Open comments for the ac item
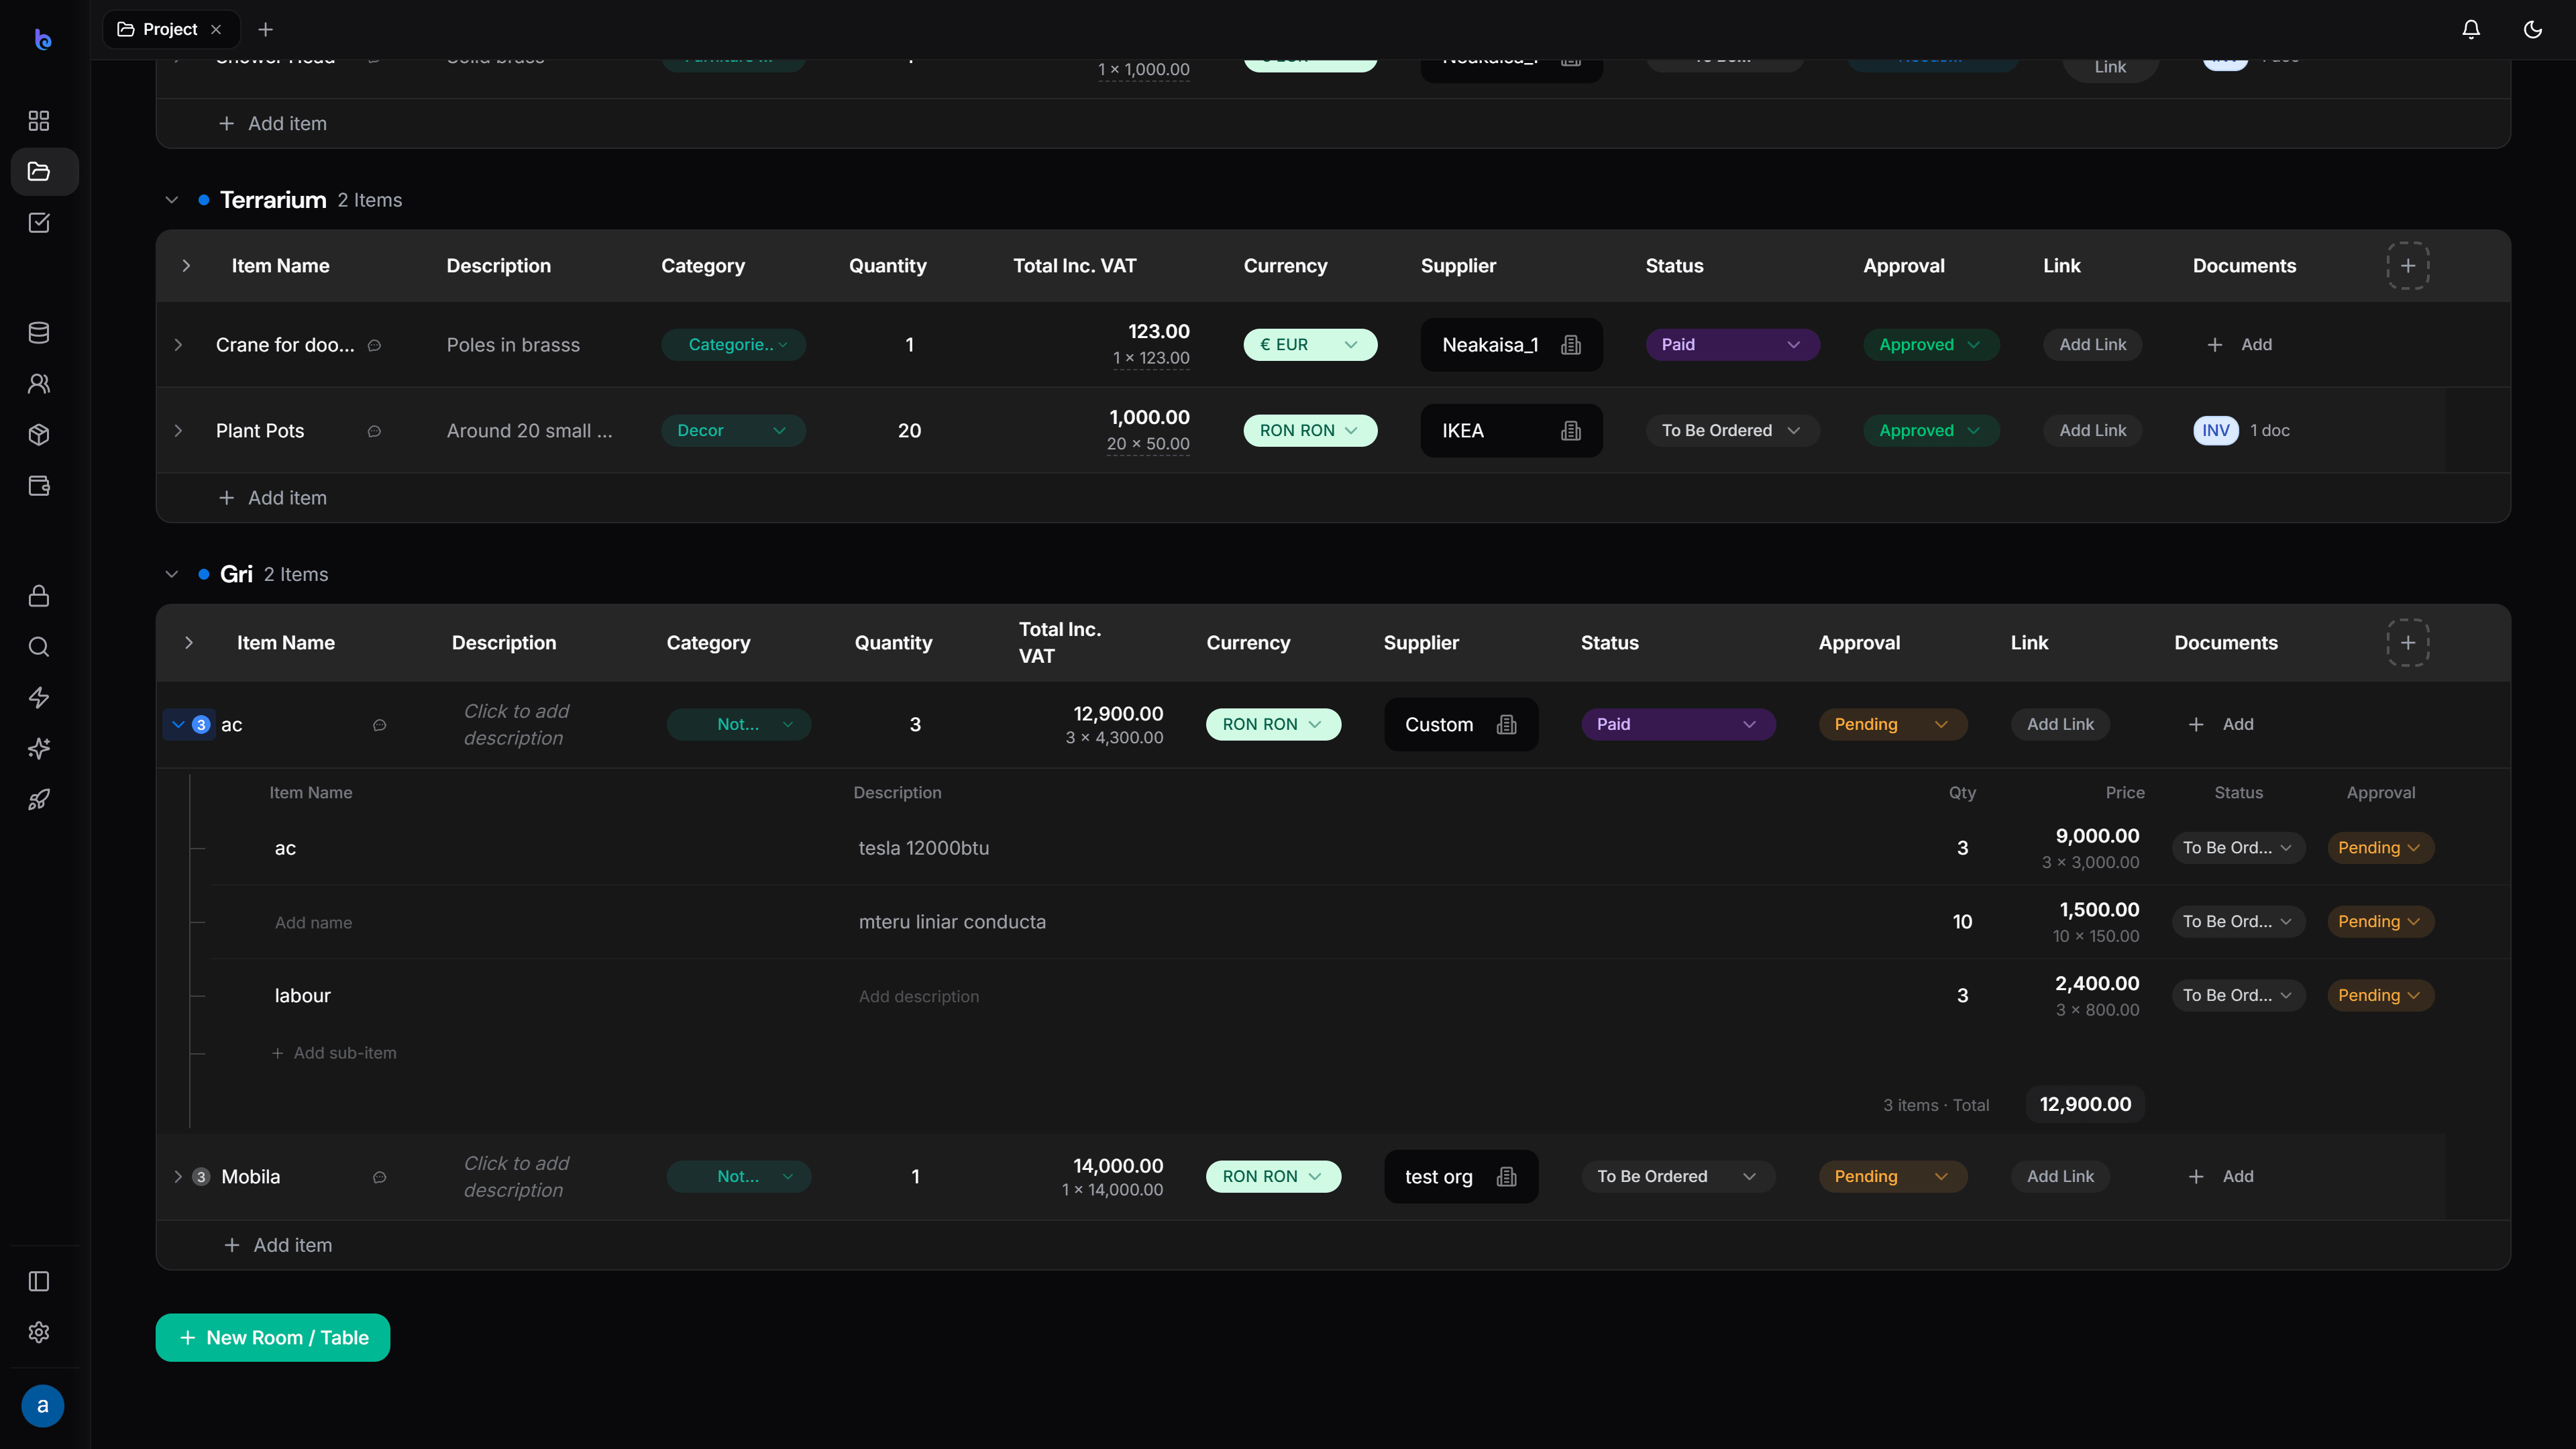 (x=380, y=726)
